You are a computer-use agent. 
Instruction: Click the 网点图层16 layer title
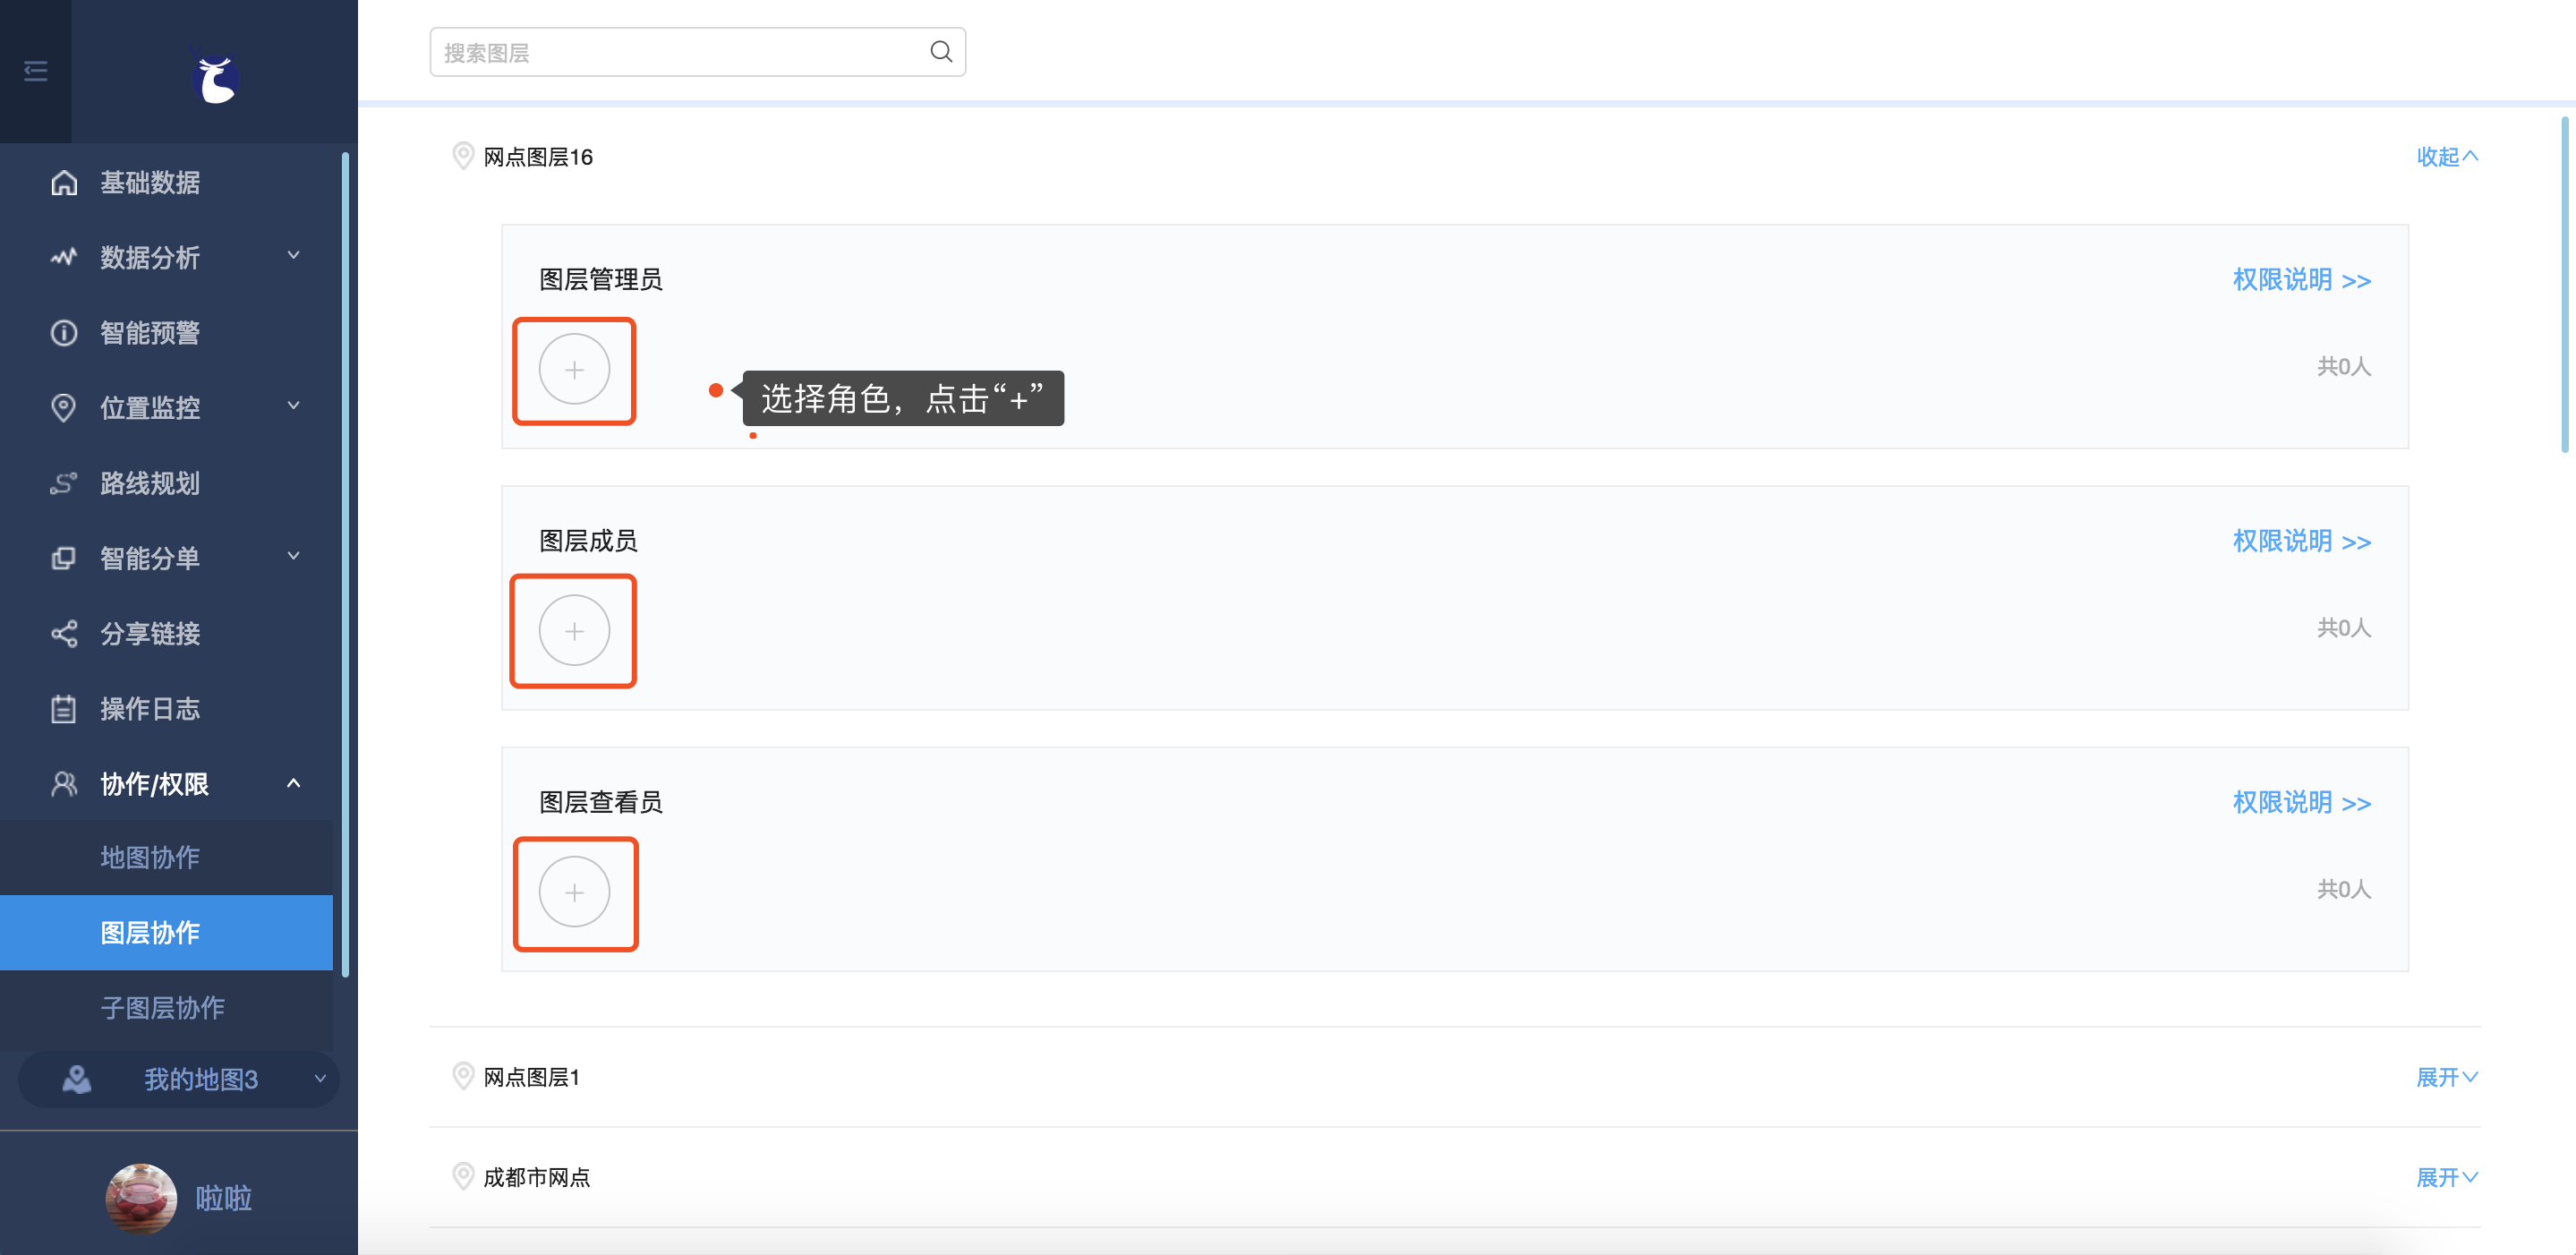click(x=538, y=157)
